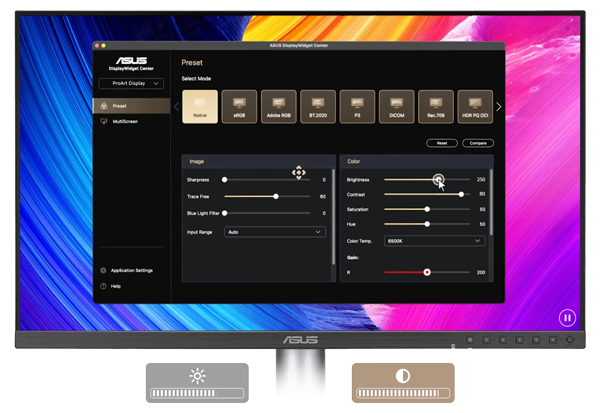Click the Application Settings gear icon
This screenshot has height=413, width=600.
(x=103, y=271)
